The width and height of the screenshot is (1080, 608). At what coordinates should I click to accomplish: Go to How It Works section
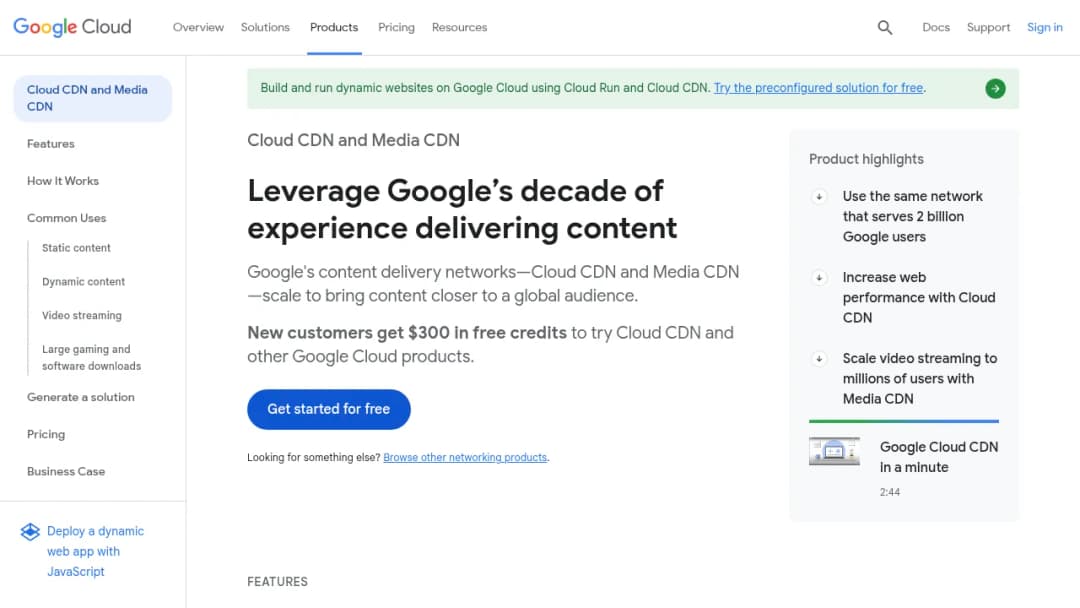(x=63, y=181)
